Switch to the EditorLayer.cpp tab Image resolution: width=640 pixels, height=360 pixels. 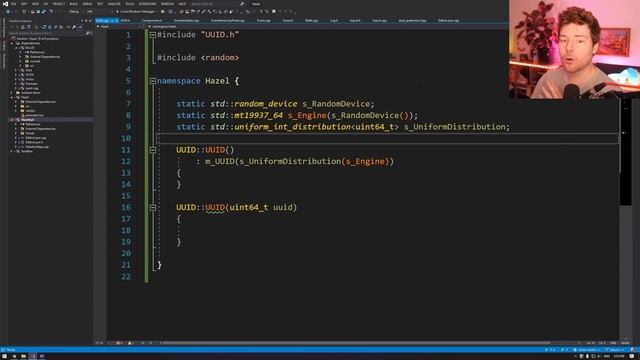(x=449, y=20)
